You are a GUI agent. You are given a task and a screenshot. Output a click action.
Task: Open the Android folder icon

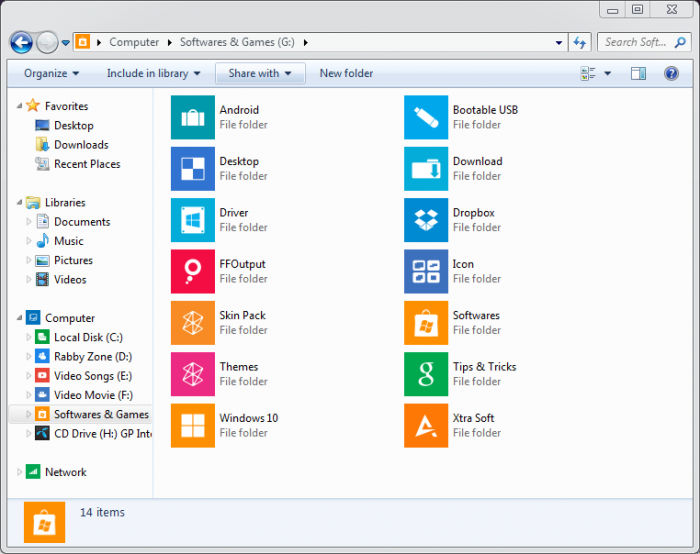coord(192,118)
